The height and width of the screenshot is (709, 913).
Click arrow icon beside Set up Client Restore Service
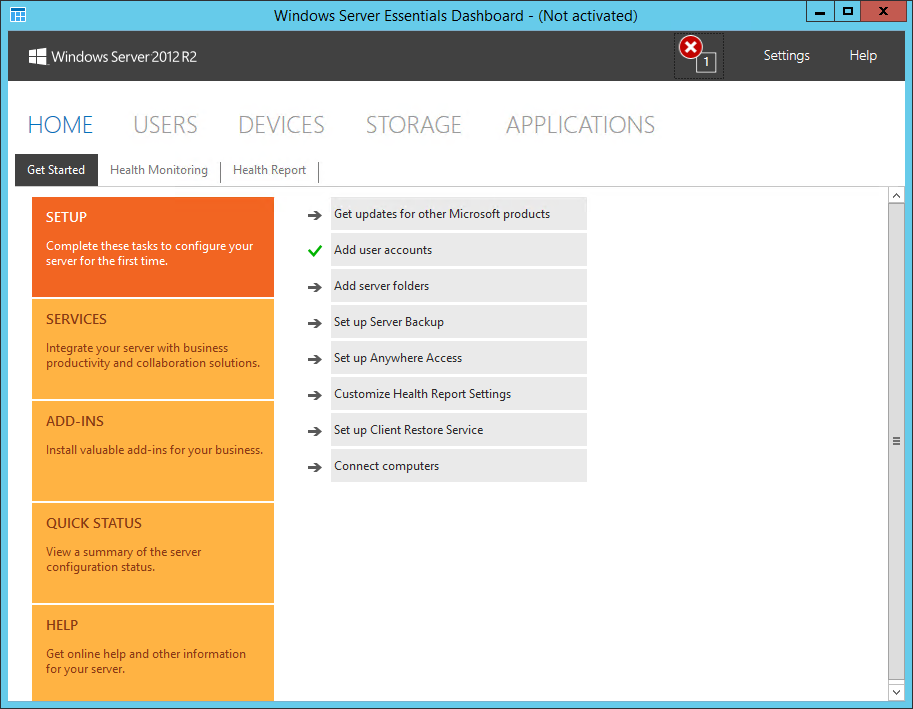point(314,431)
